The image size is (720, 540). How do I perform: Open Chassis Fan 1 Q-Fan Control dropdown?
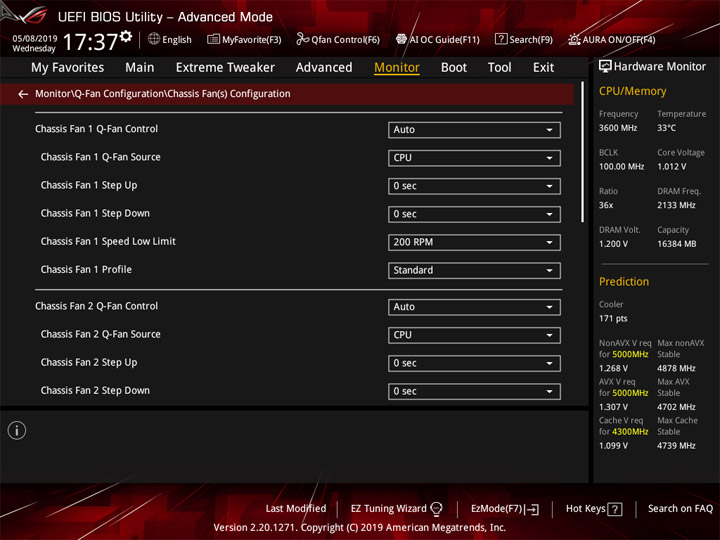click(474, 130)
